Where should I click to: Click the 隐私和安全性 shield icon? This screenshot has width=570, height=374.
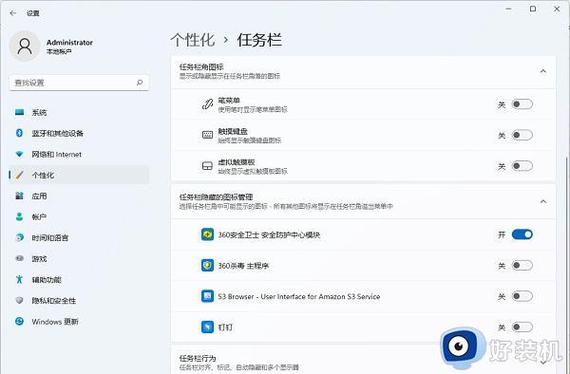[20, 300]
